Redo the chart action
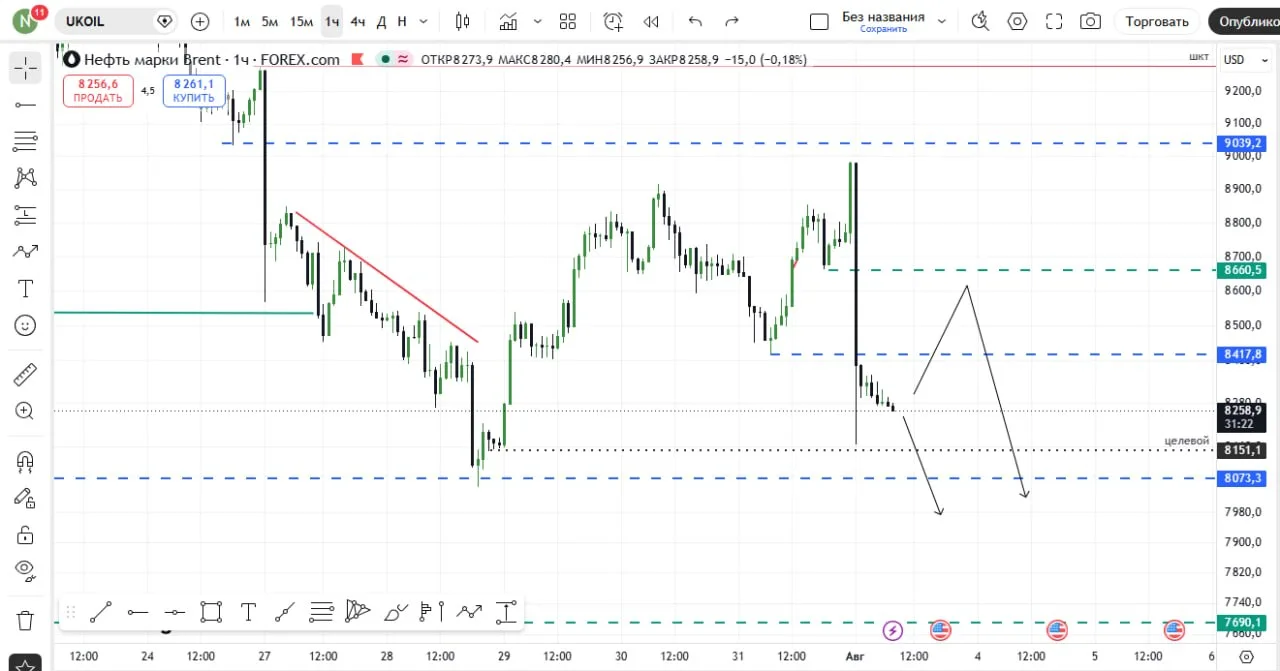 coord(732,21)
